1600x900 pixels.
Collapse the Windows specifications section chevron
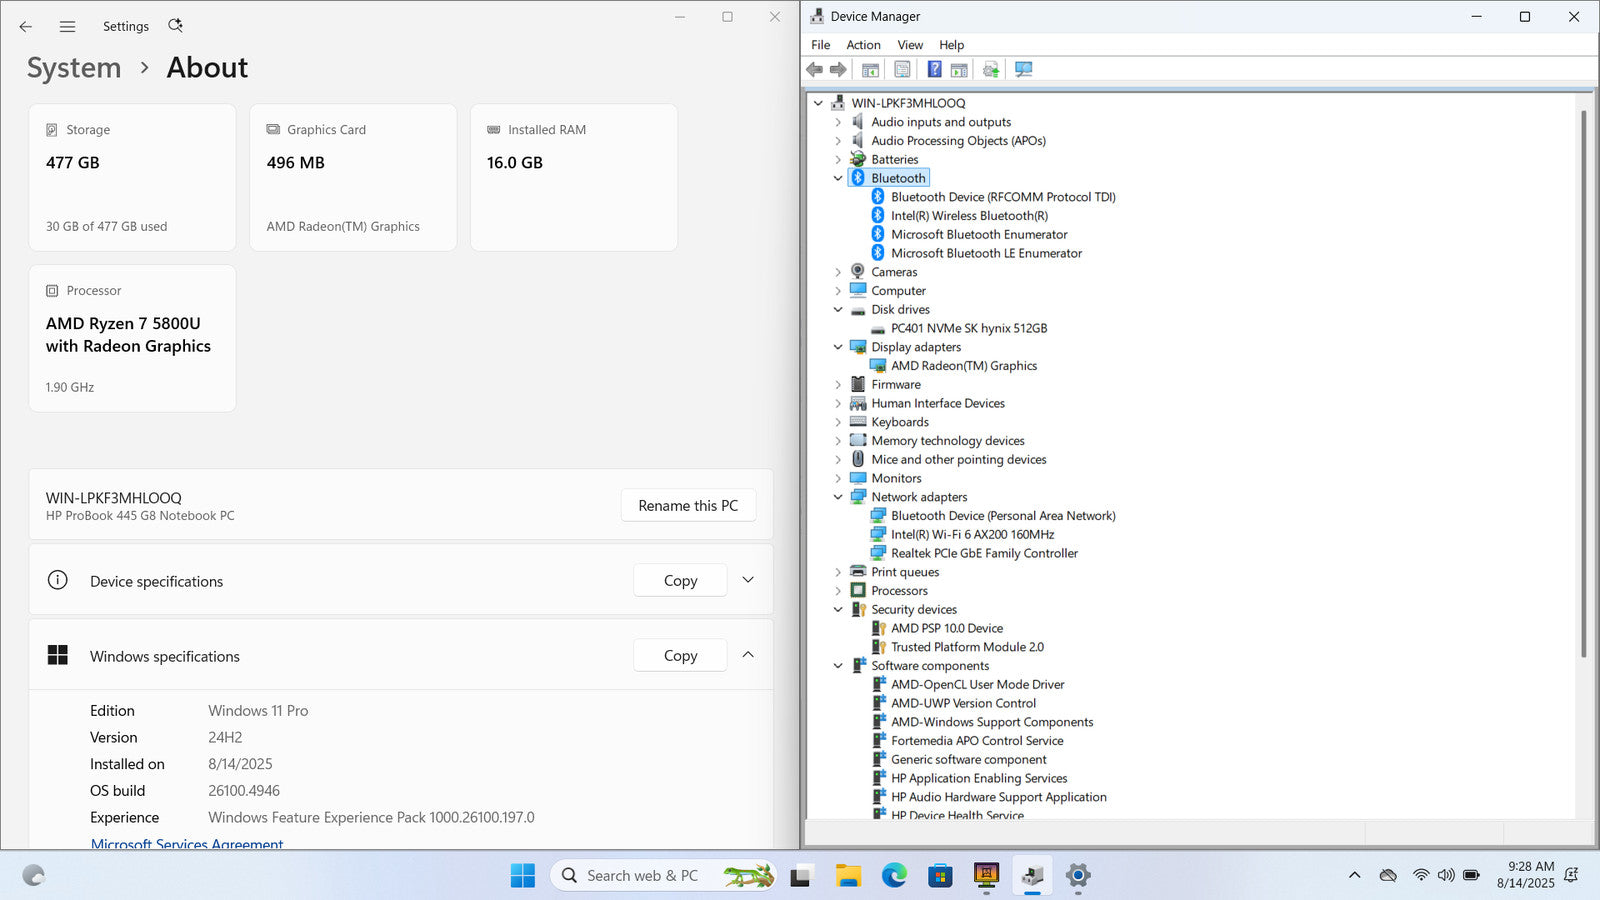[748, 655]
